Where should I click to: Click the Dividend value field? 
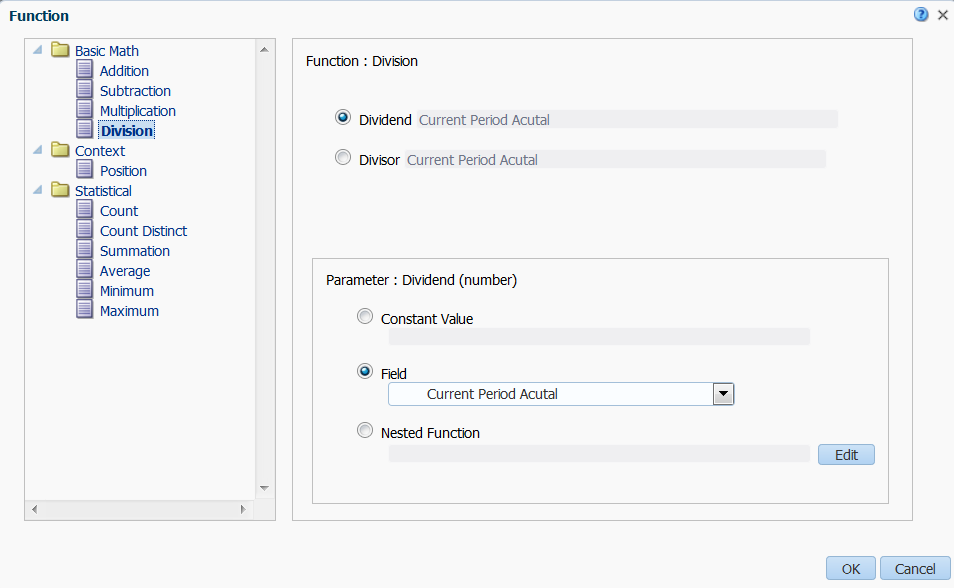click(x=627, y=119)
